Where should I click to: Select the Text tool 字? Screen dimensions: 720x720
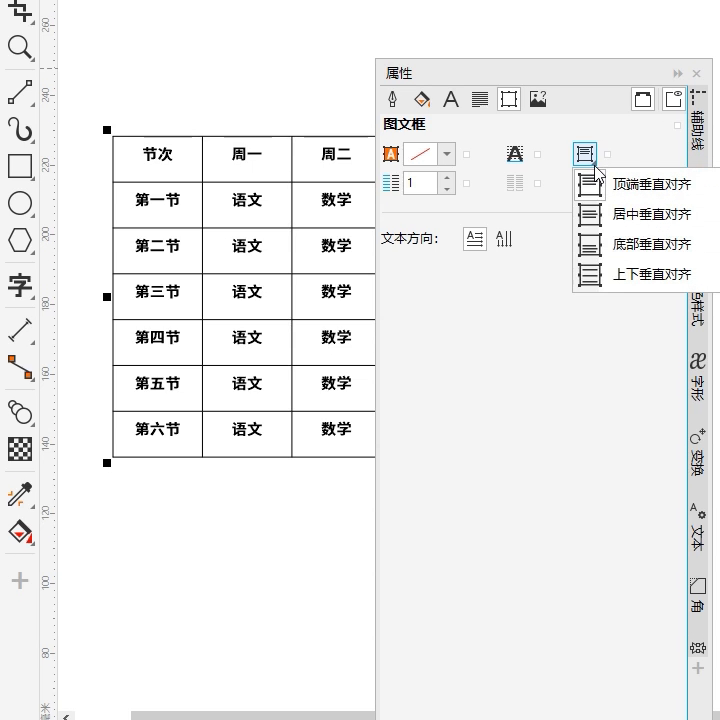pos(20,285)
